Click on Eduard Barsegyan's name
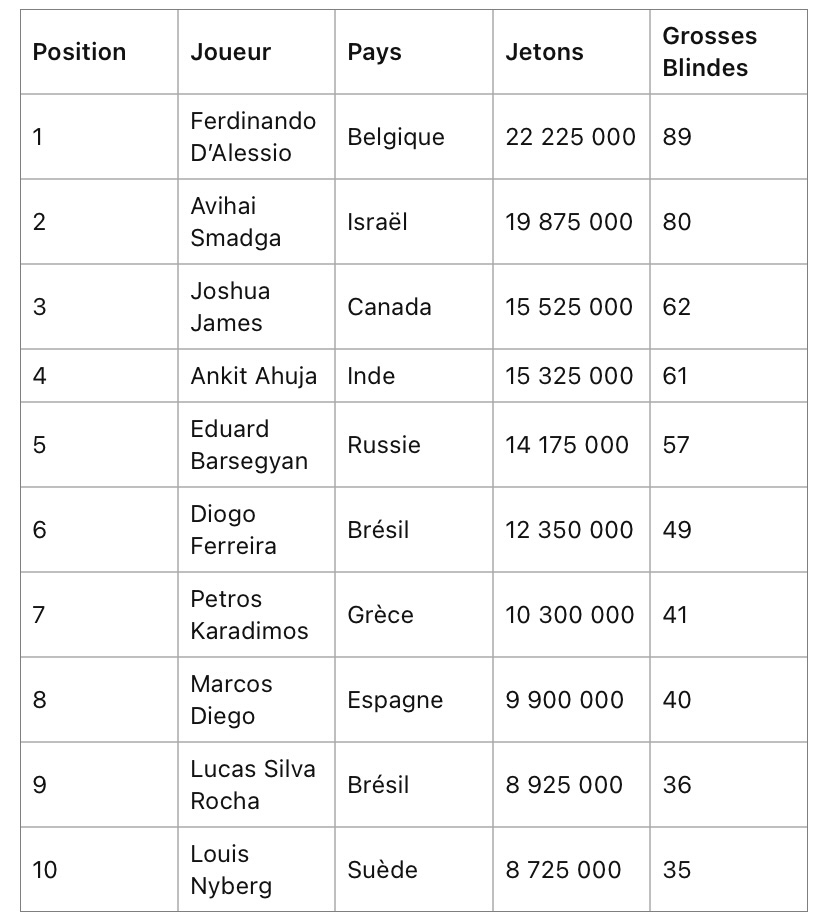Image resolution: width=828 pixels, height=918 pixels. pyautogui.click(x=249, y=445)
